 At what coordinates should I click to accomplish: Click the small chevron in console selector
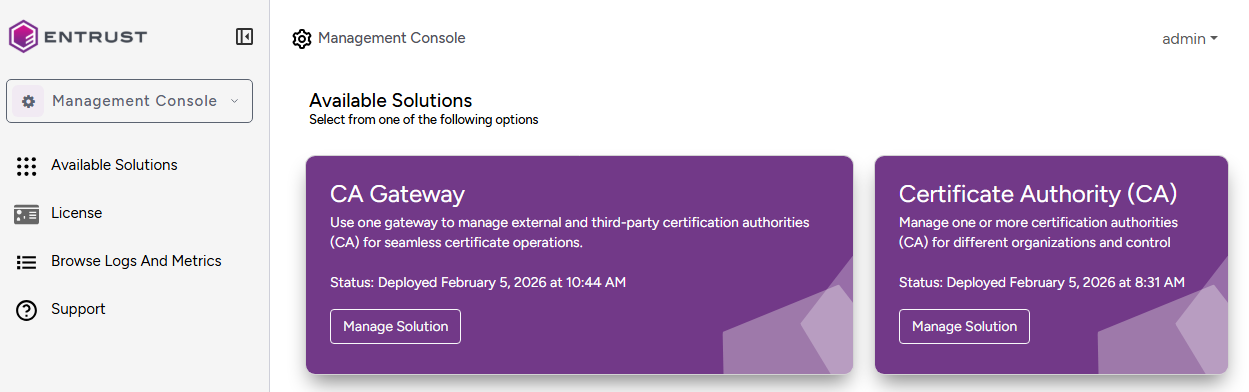coord(234,101)
